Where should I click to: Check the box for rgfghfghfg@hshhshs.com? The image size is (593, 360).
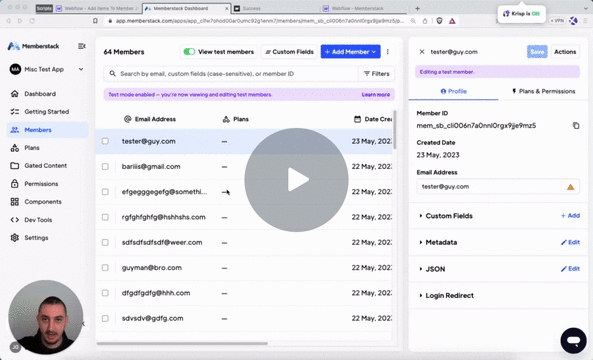click(105, 217)
